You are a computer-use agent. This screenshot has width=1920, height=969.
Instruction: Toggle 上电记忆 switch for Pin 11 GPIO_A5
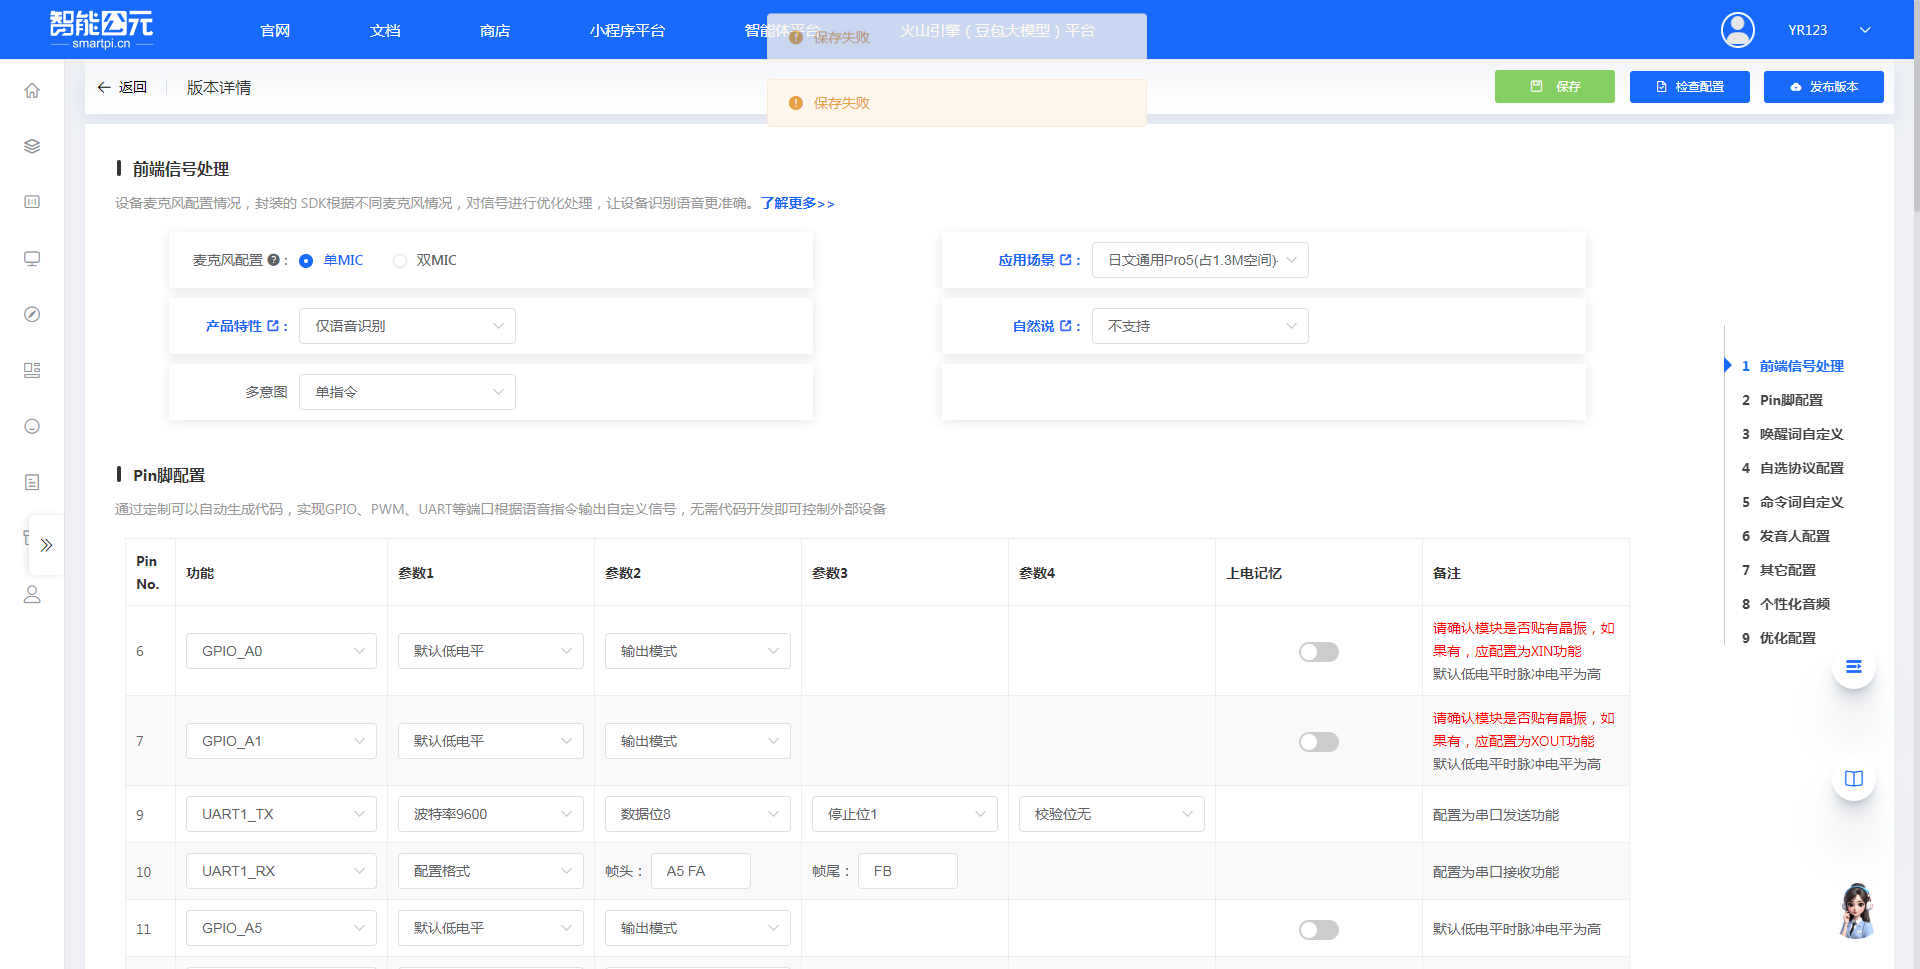pyautogui.click(x=1318, y=929)
